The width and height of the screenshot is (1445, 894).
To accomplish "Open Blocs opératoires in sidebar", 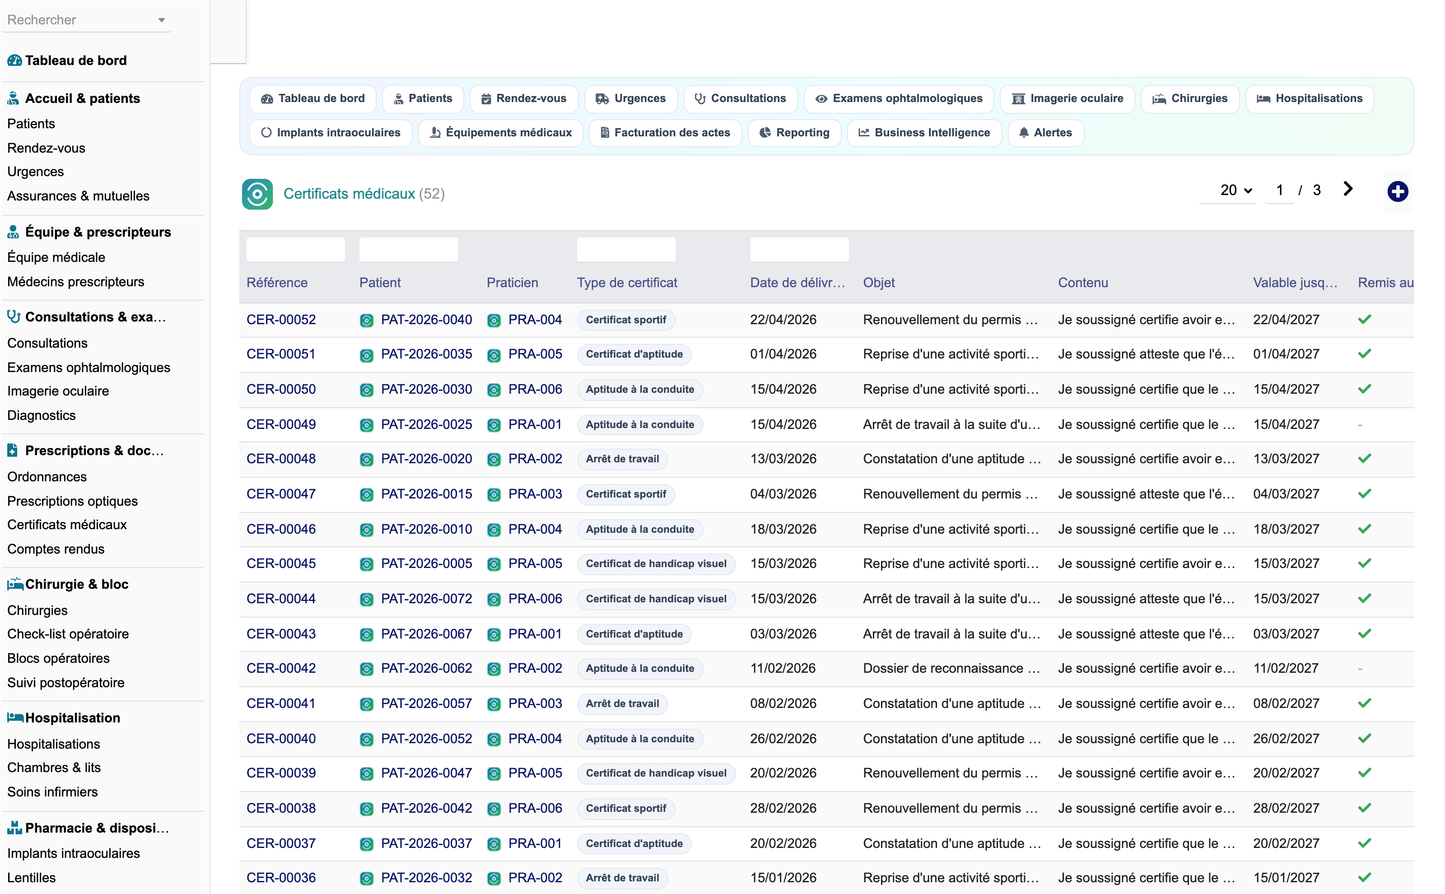I will click(x=58, y=659).
